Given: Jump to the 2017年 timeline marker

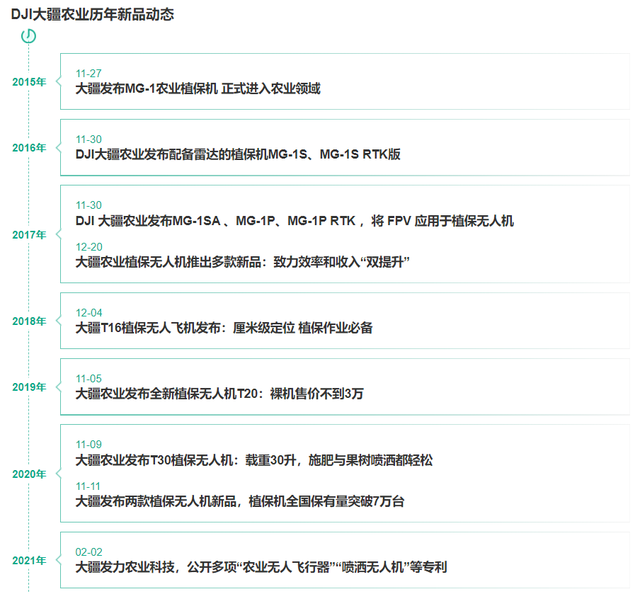Looking at the screenshot, I should pos(29,235).
